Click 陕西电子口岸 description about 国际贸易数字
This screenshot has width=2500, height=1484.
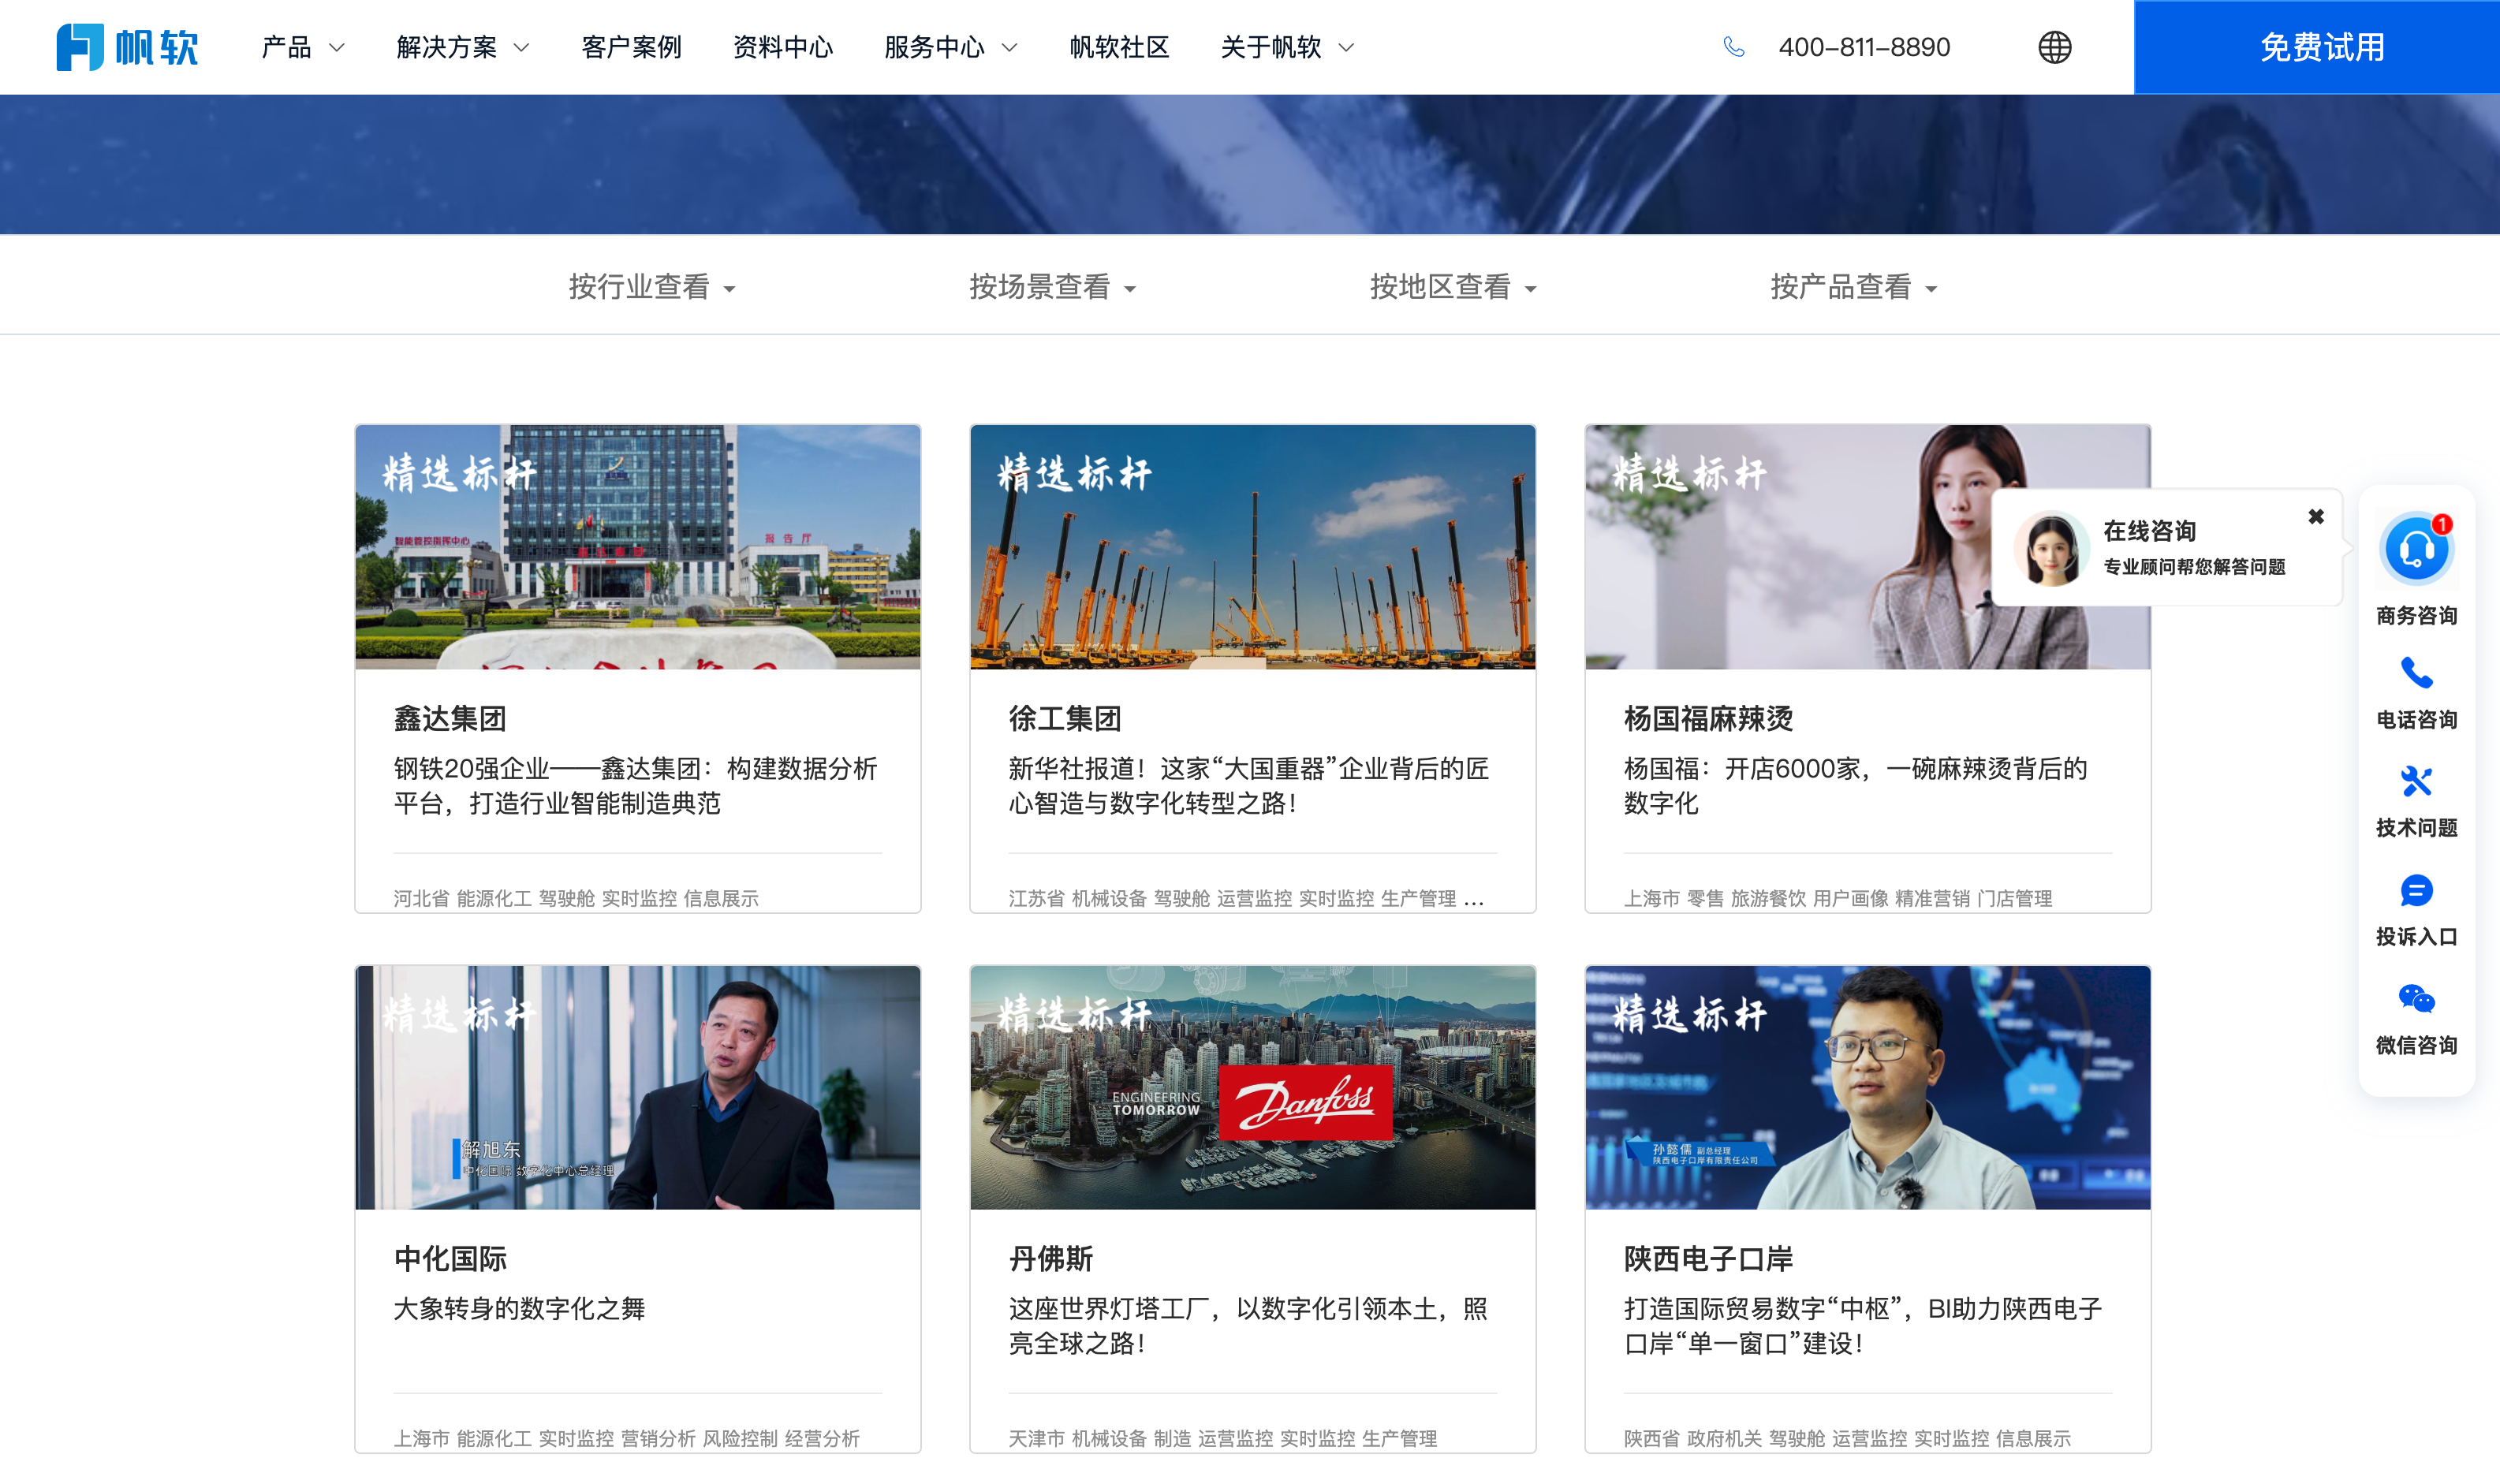(1862, 1325)
